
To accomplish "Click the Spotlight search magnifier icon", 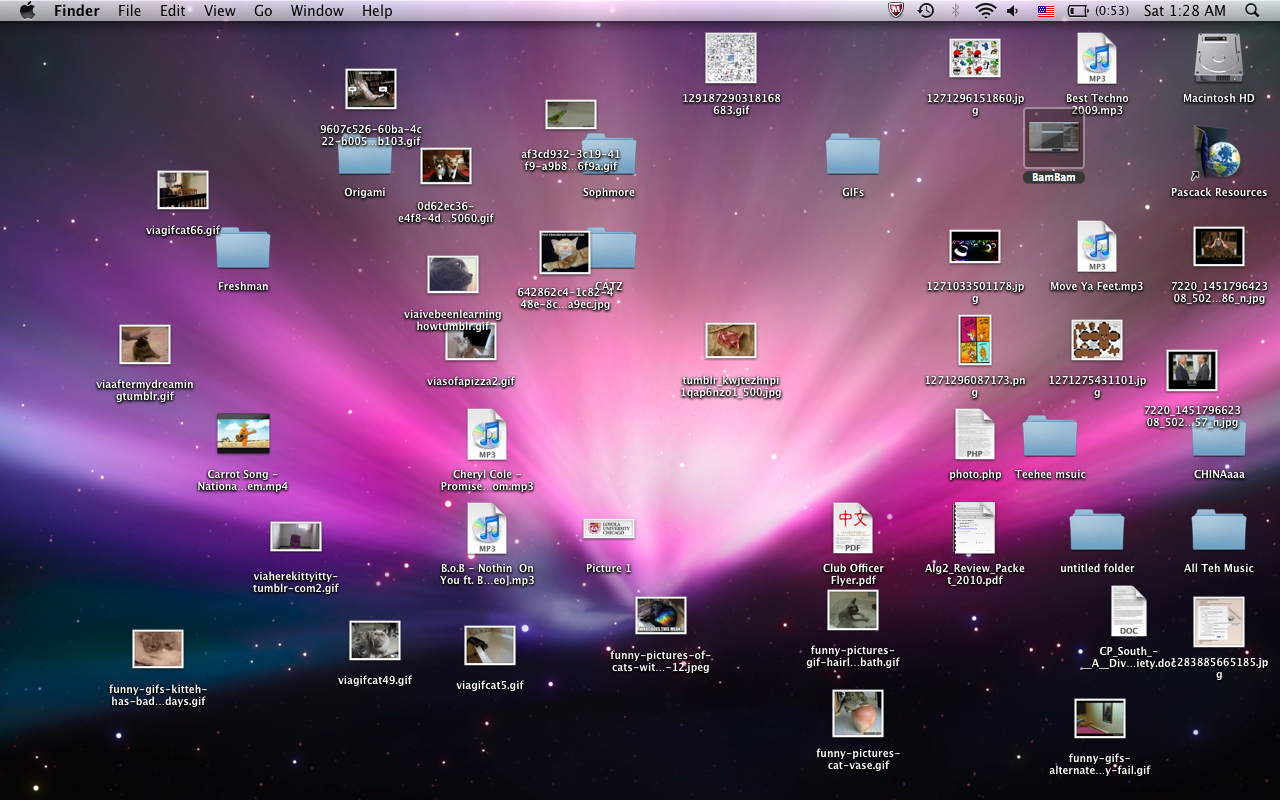I will coord(1252,11).
